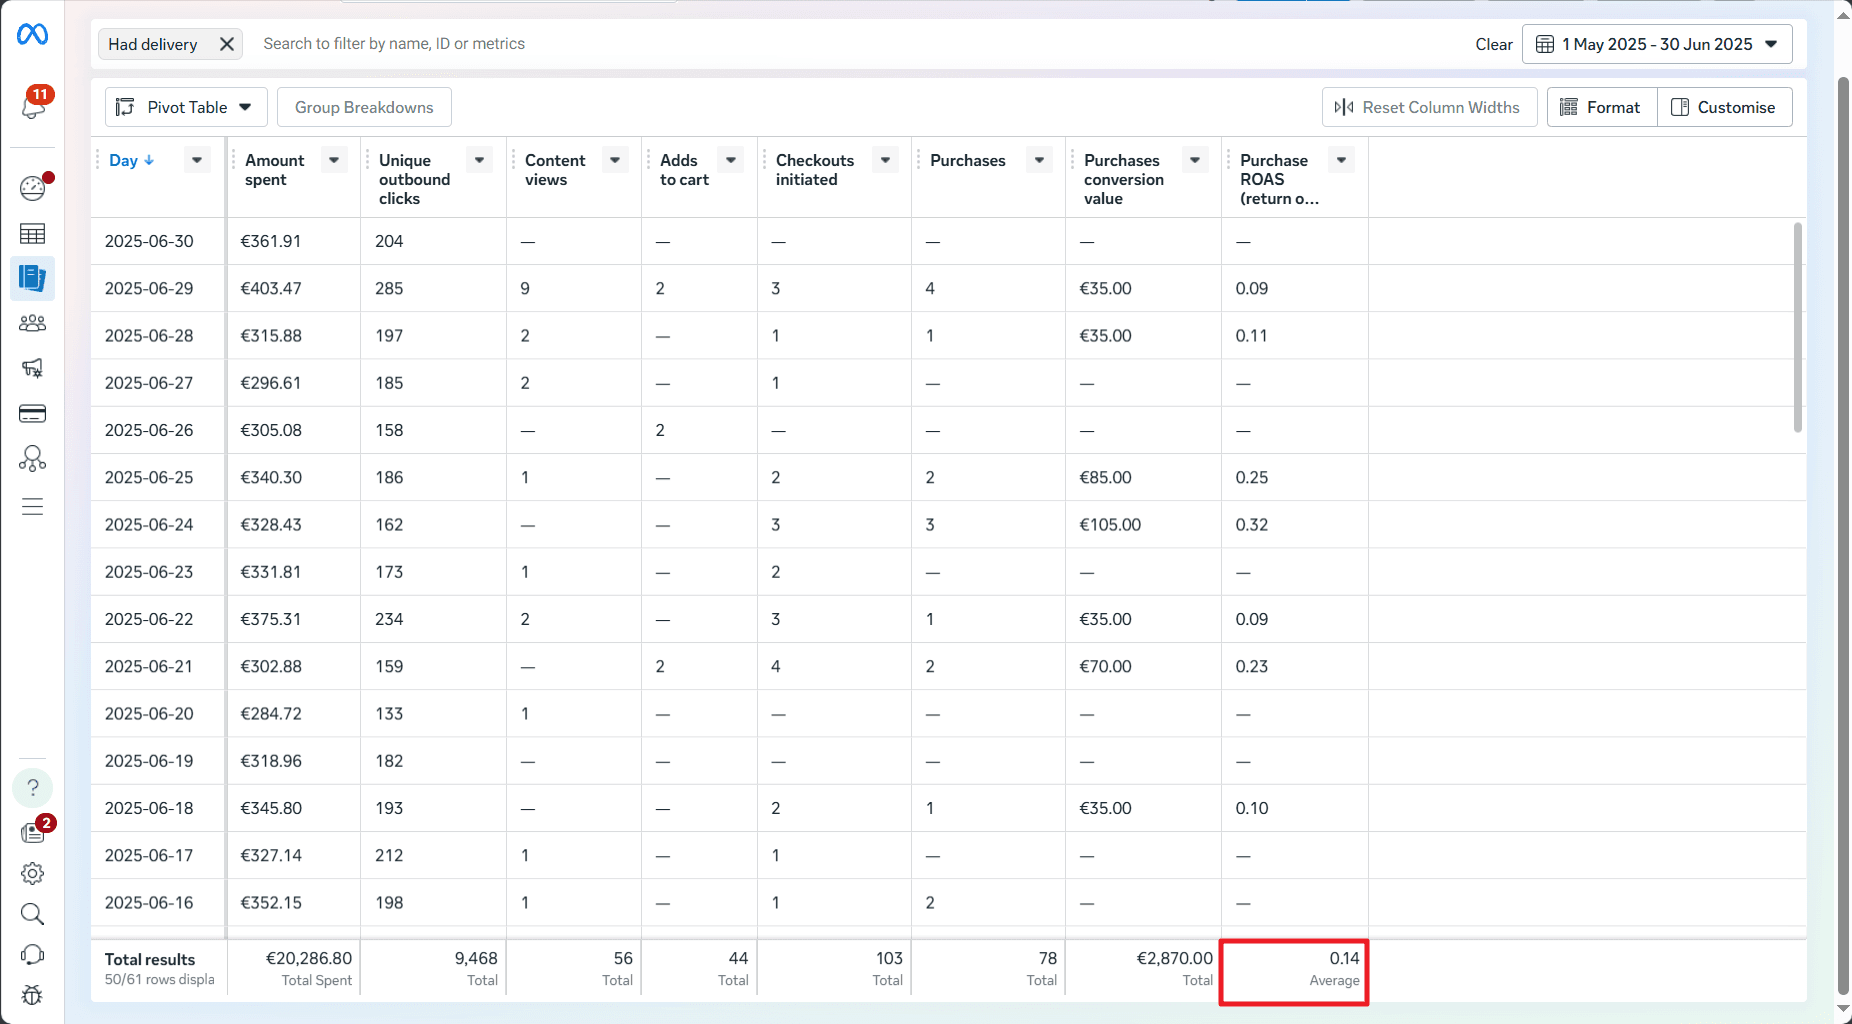This screenshot has height=1024, width=1852.
Task: Open Settings gear icon
Action: point(33,873)
